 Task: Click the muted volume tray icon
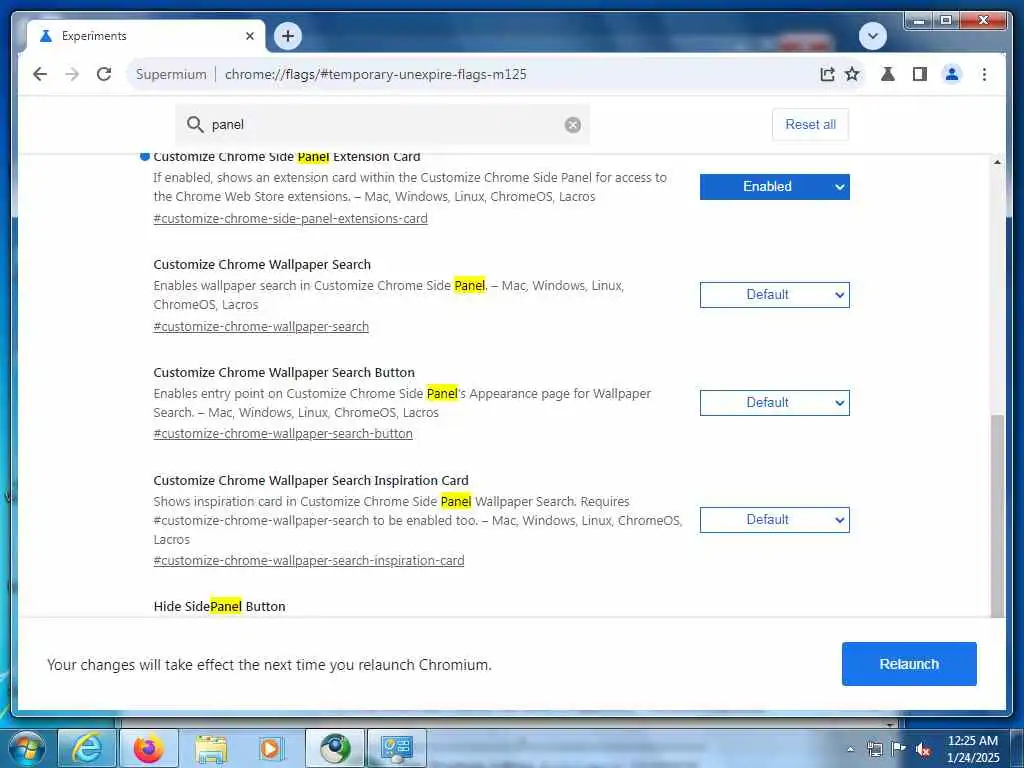[x=923, y=749]
